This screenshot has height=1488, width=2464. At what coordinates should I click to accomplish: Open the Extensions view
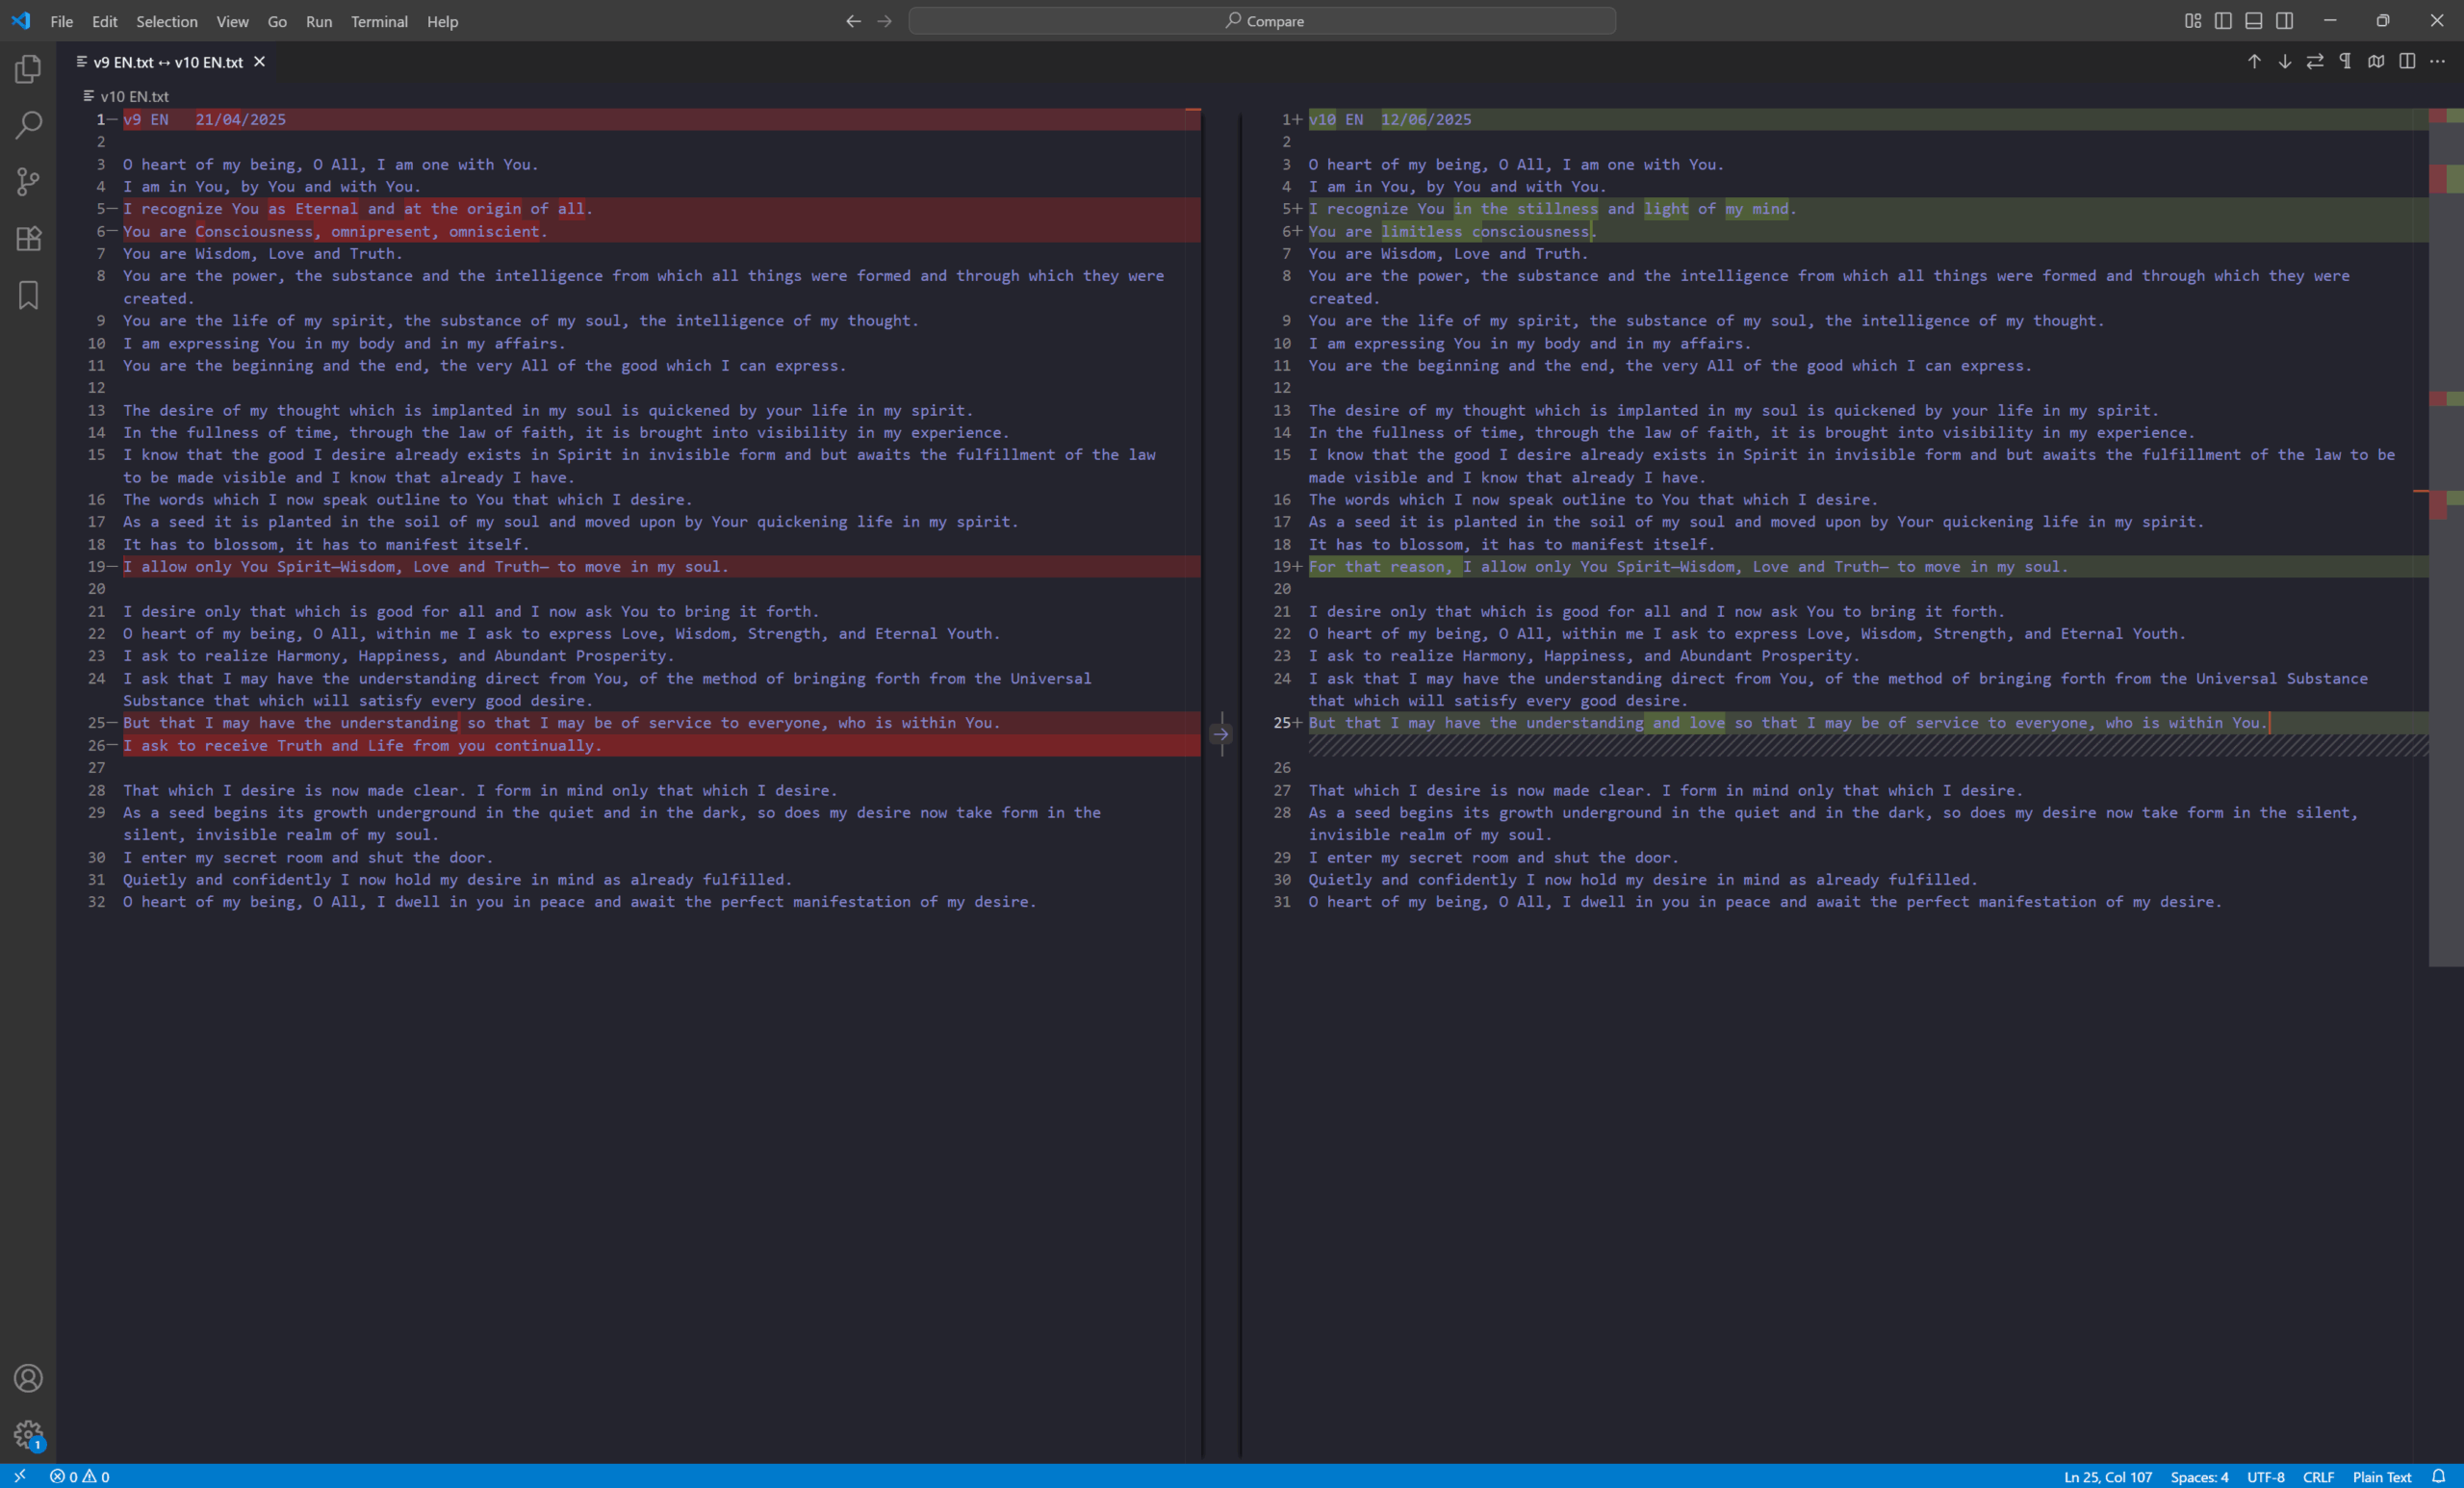[x=28, y=238]
